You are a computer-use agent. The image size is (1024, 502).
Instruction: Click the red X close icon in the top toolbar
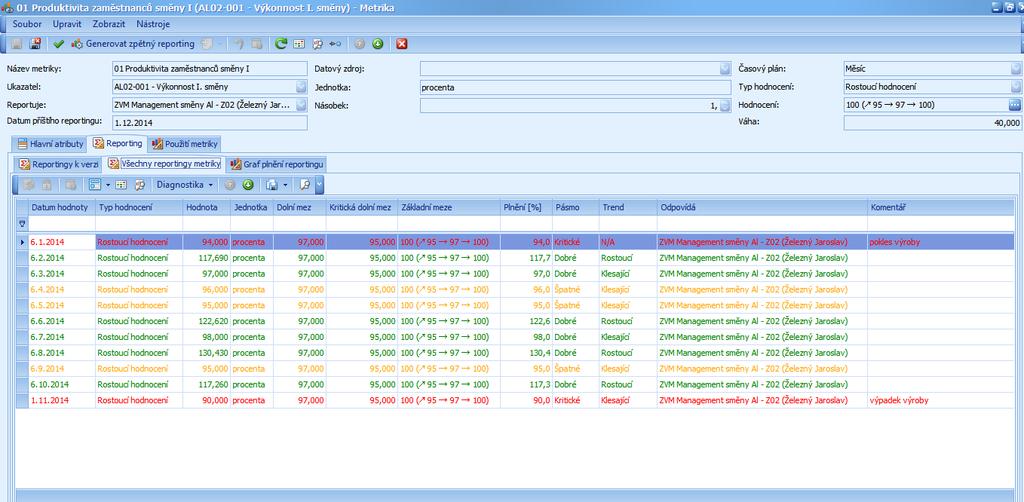402,44
